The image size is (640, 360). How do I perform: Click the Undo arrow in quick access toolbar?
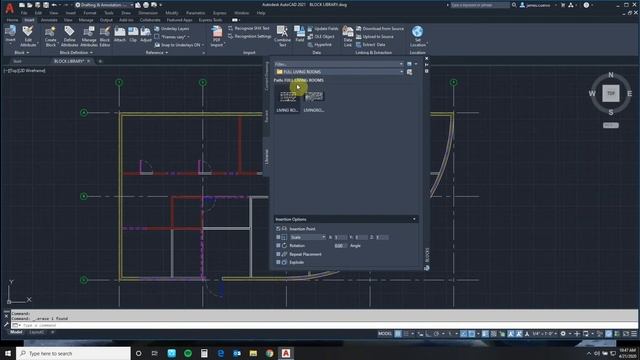(54, 5)
